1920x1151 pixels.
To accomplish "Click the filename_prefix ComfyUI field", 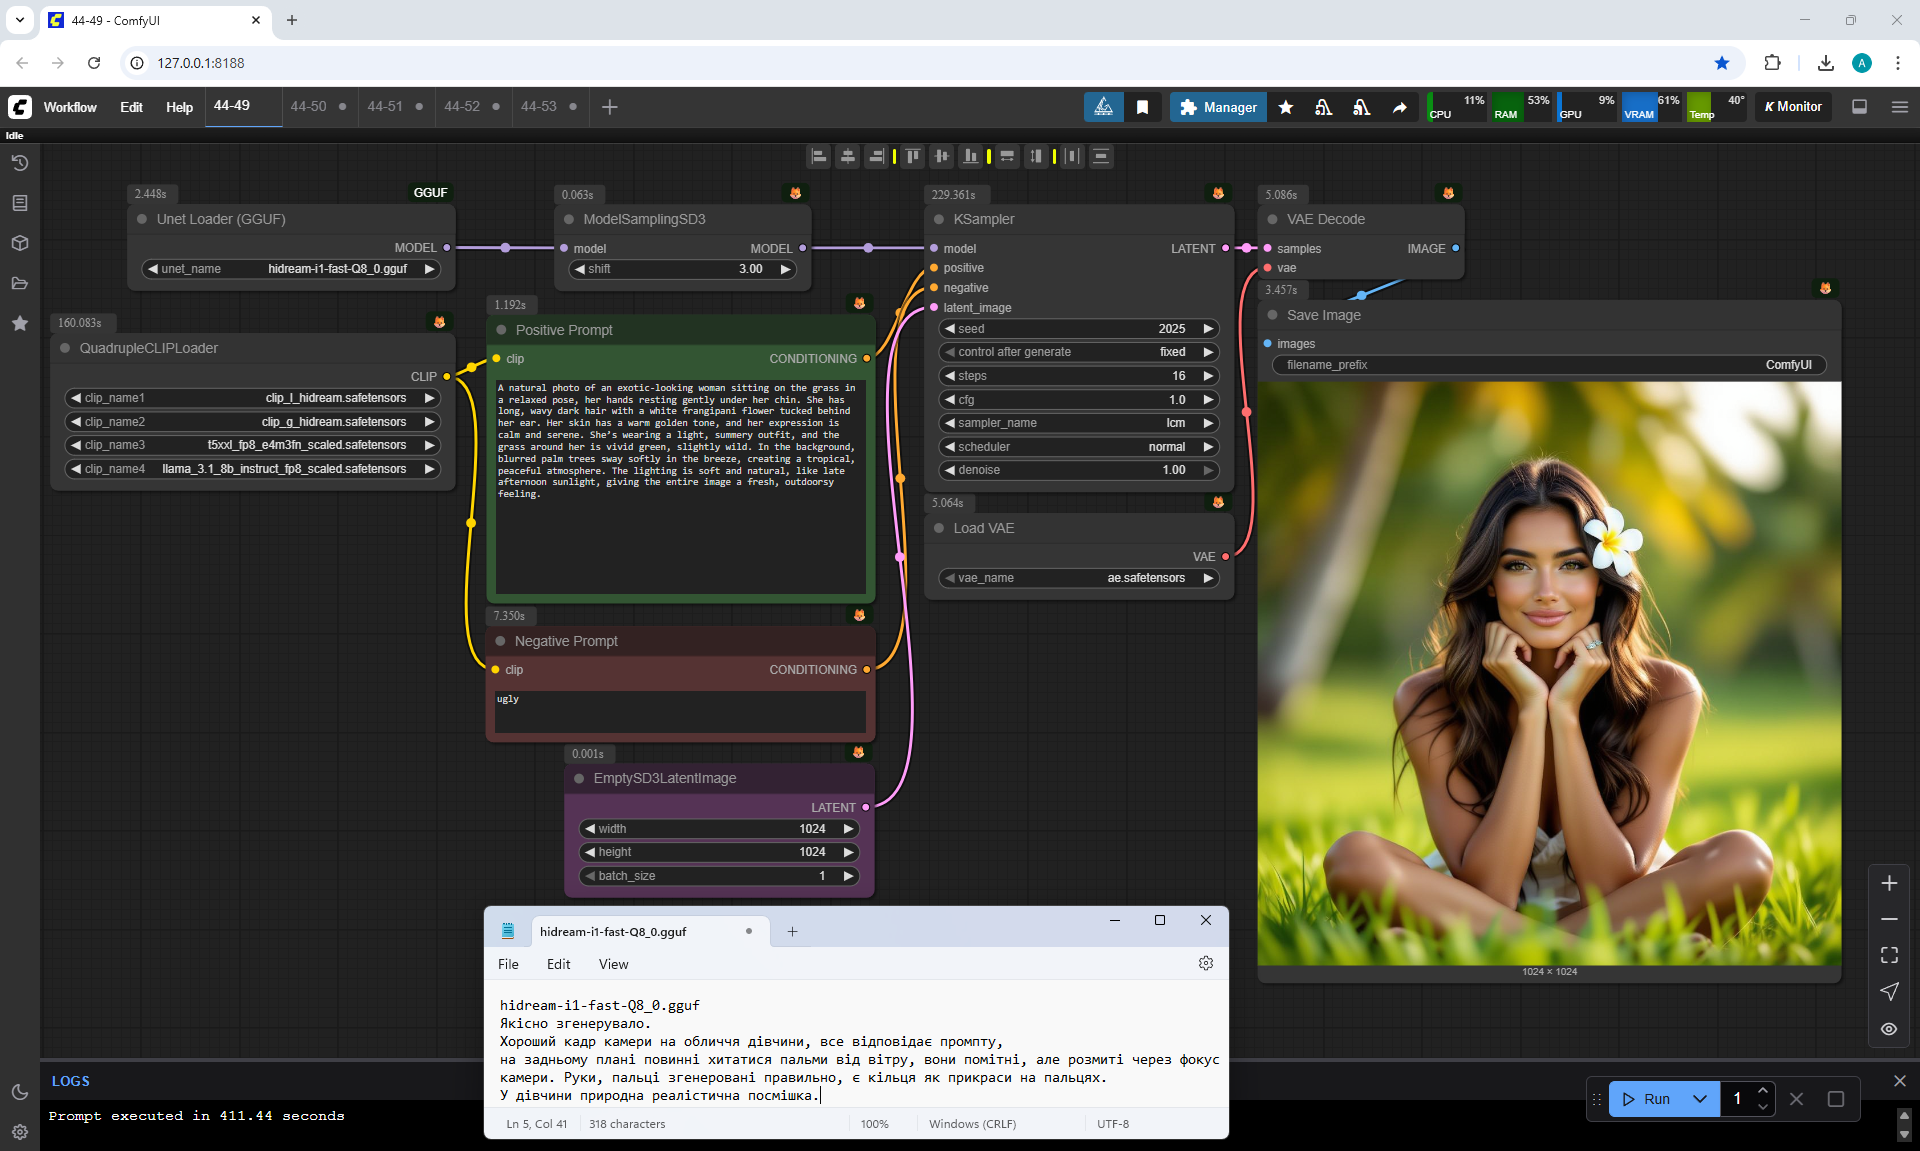I will click(1548, 365).
